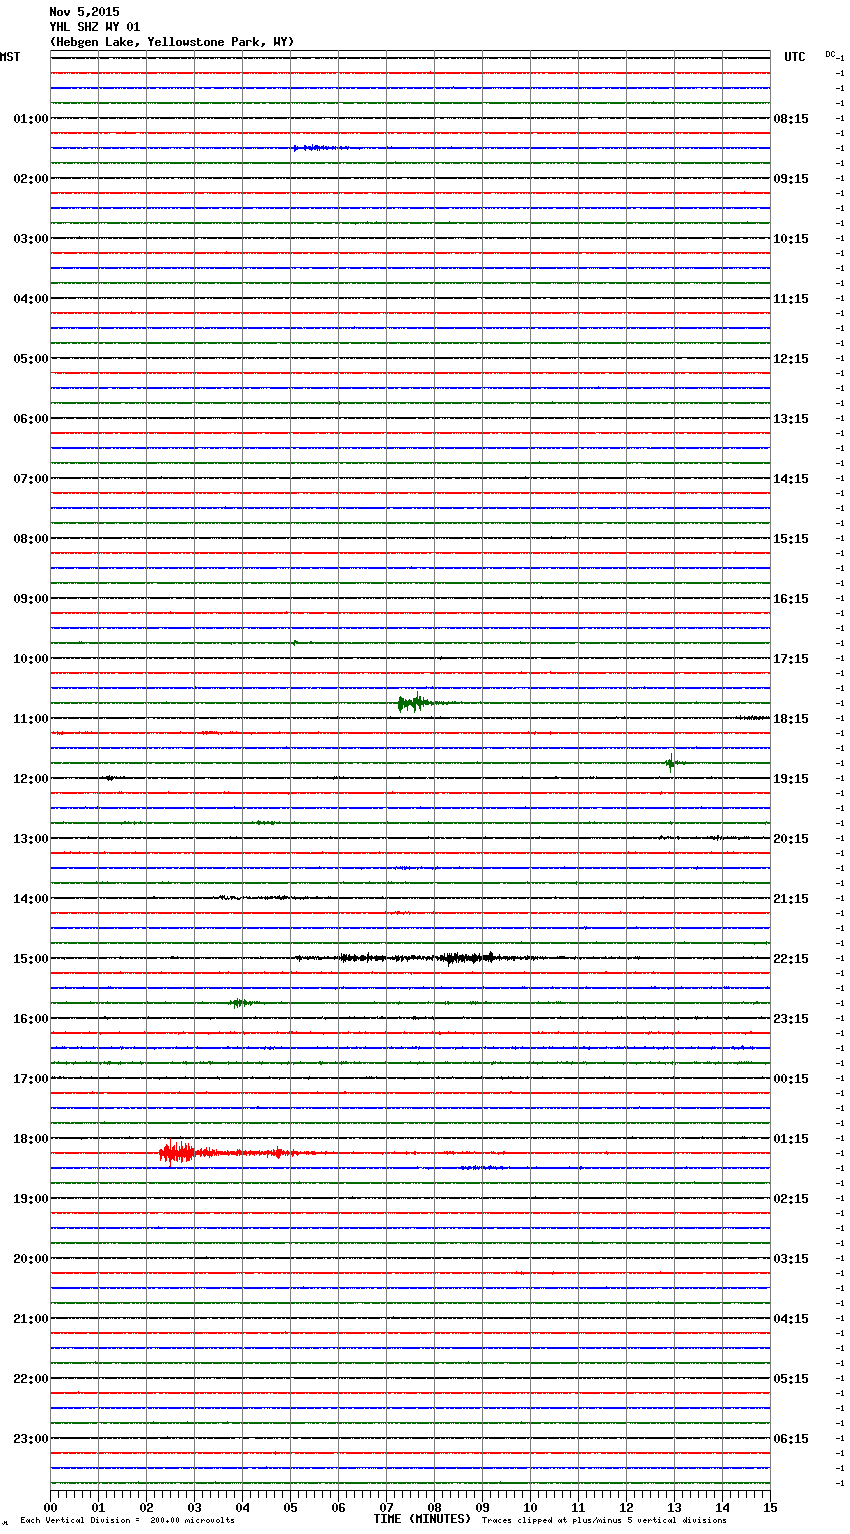This screenshot has height=1534, width=850.
Task: Click the date text 'Nov 5,2015'
Action: [84, 12]
